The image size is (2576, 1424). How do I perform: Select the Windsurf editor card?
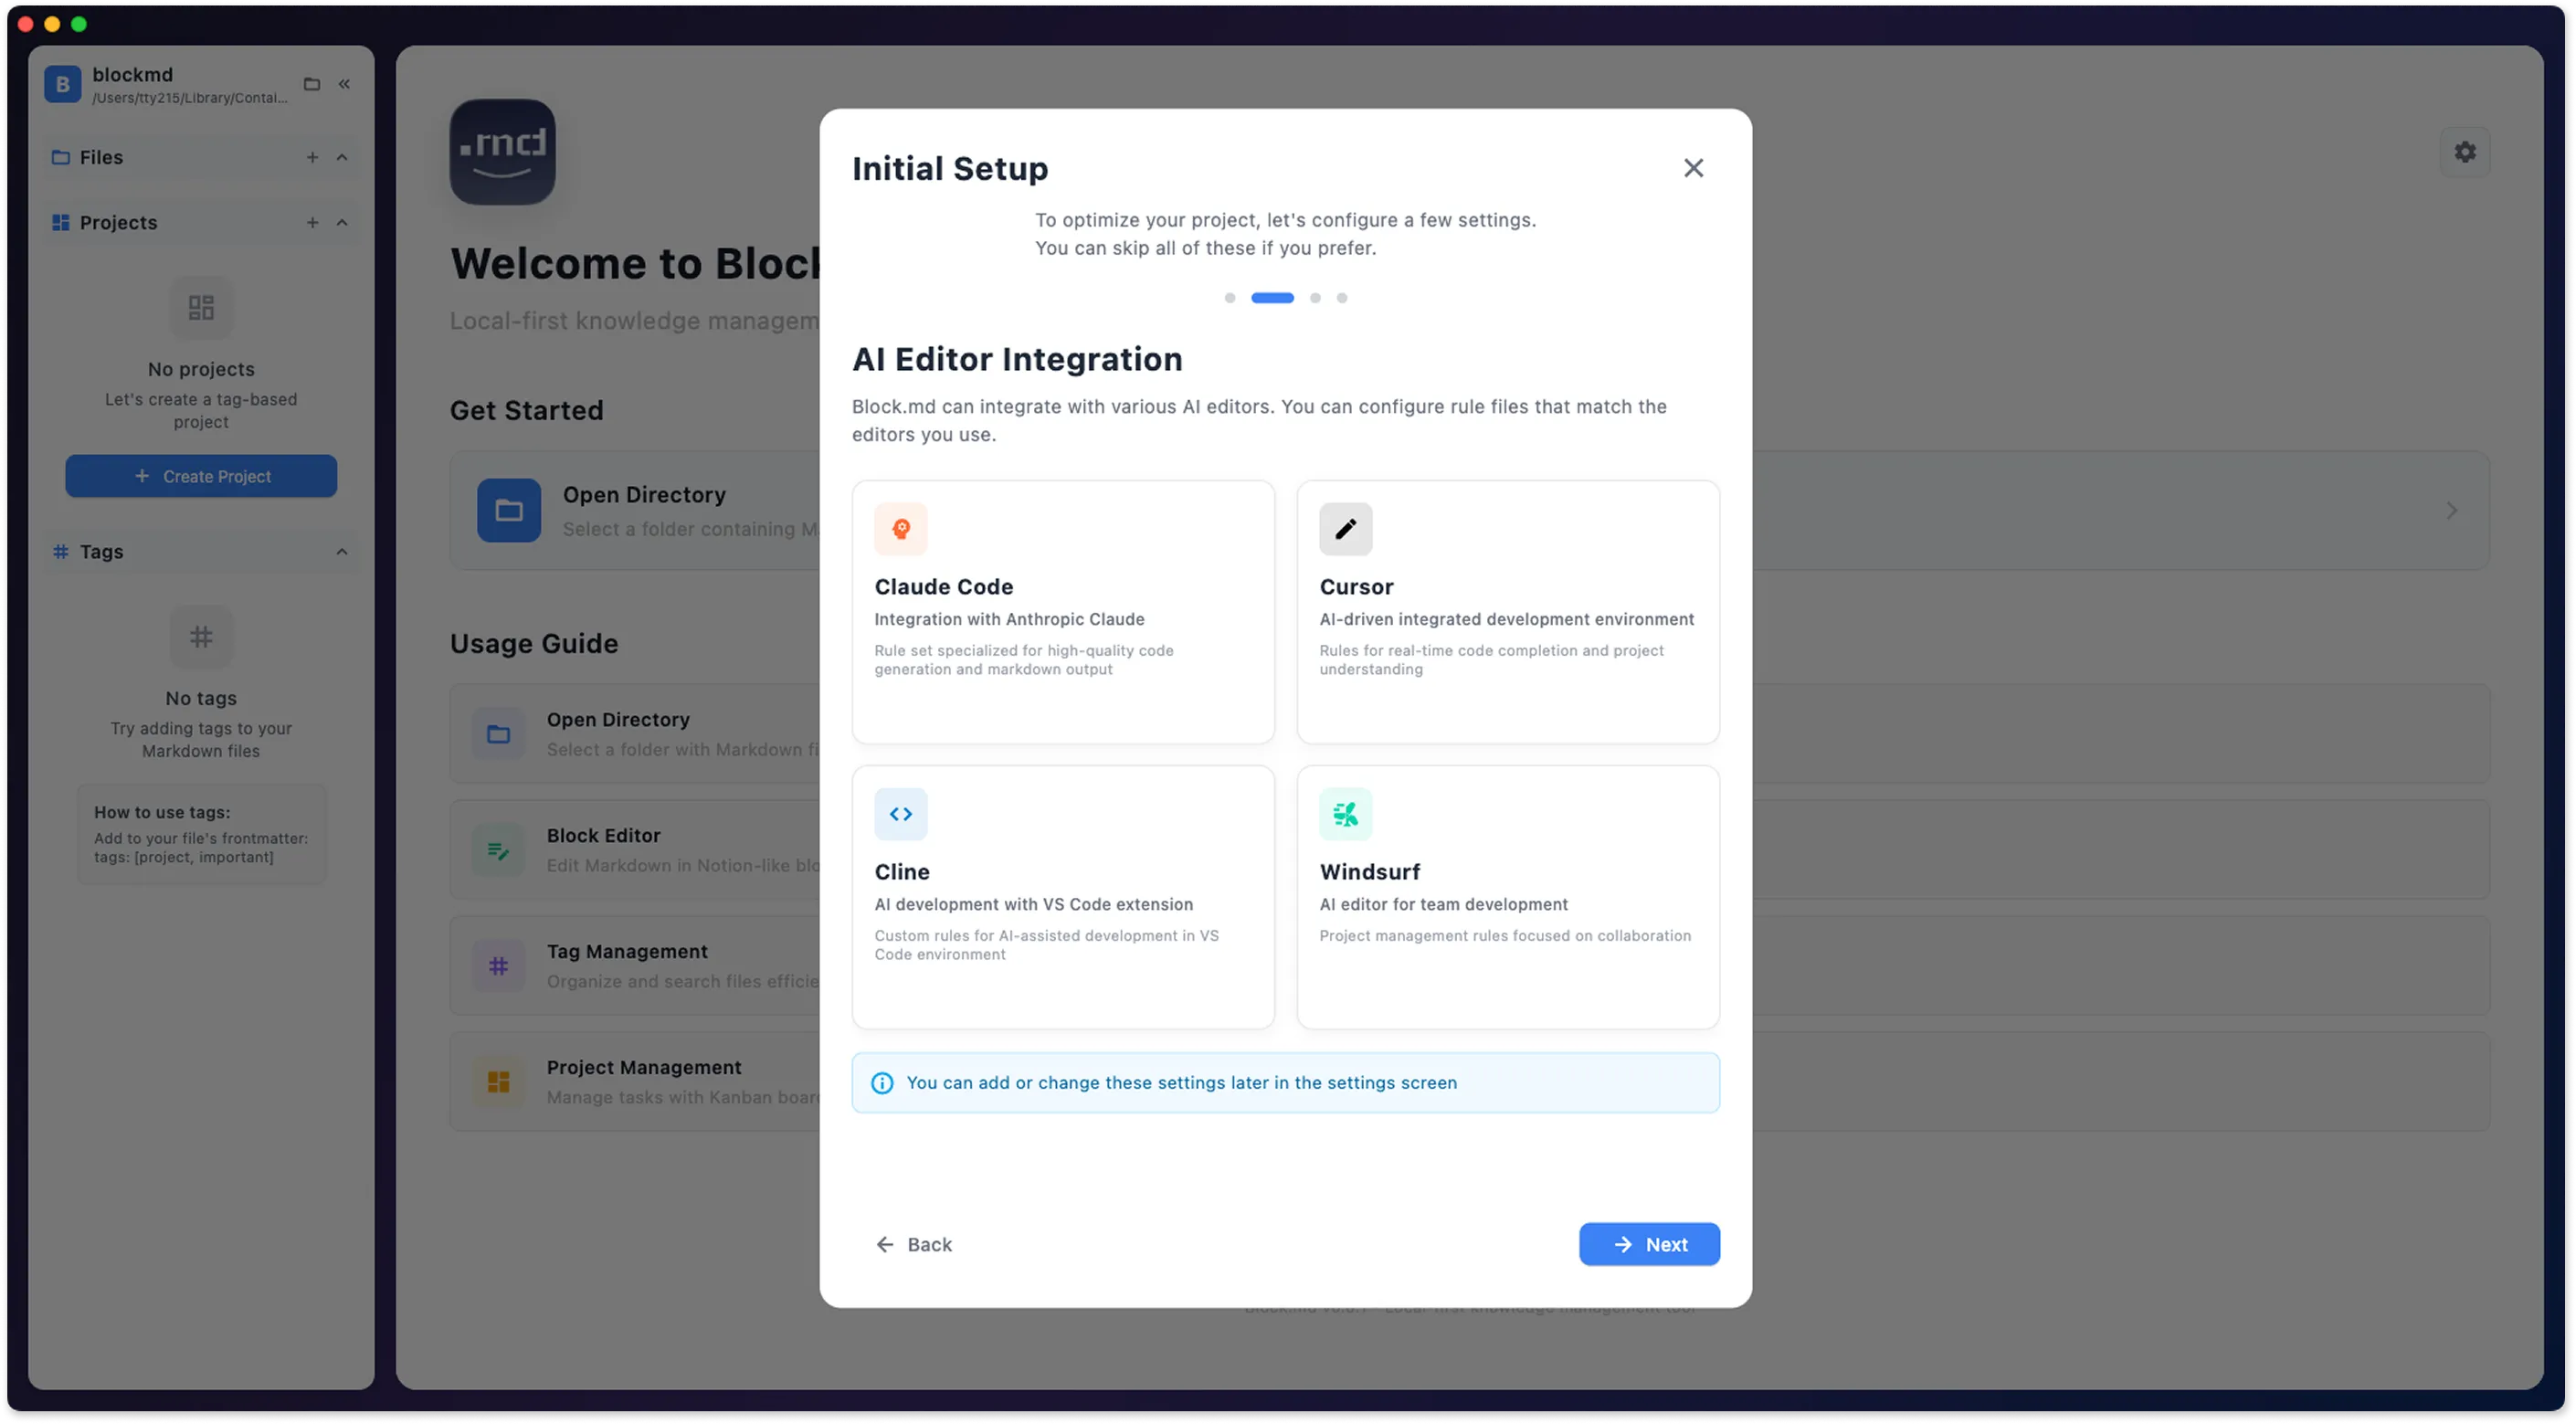[1508, 897]
